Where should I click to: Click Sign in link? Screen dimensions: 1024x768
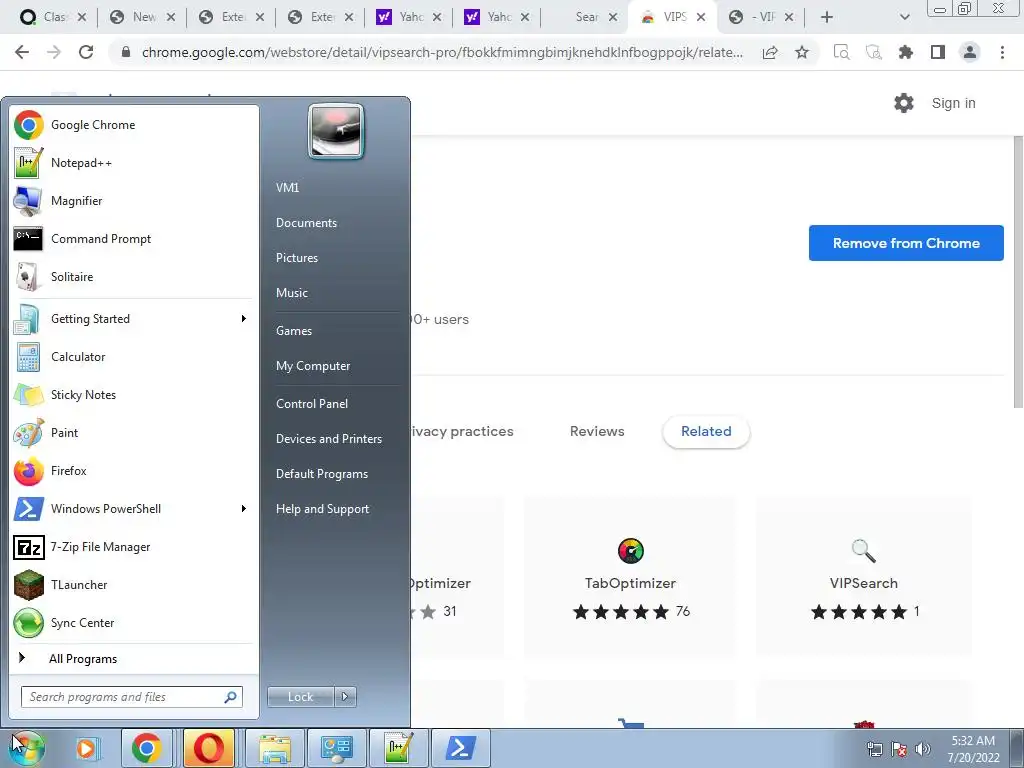[953, 103]
